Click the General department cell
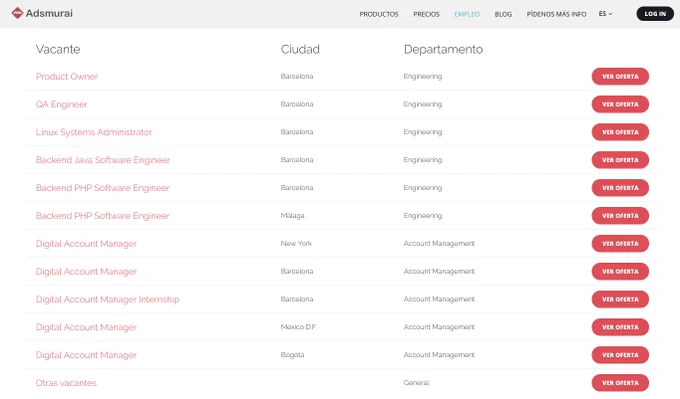 click(x=416, y=383)
